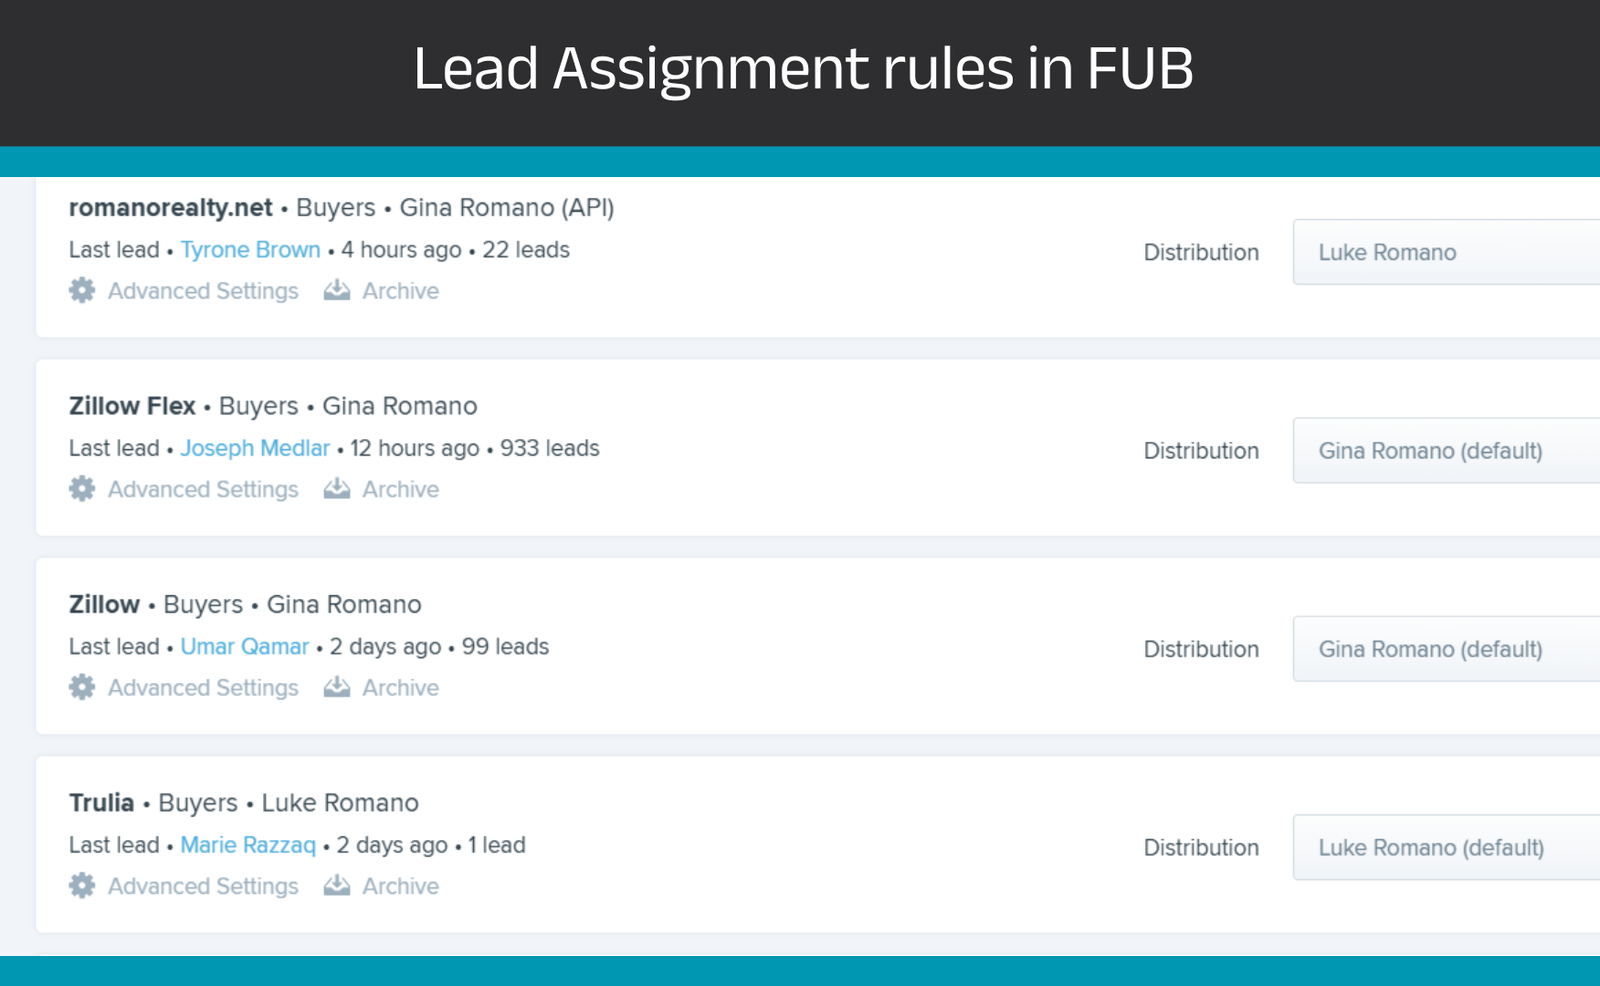The image size is (1600, 986).
Task: Click Archive text for Zillow Buyers source
Action: [400, 688]
